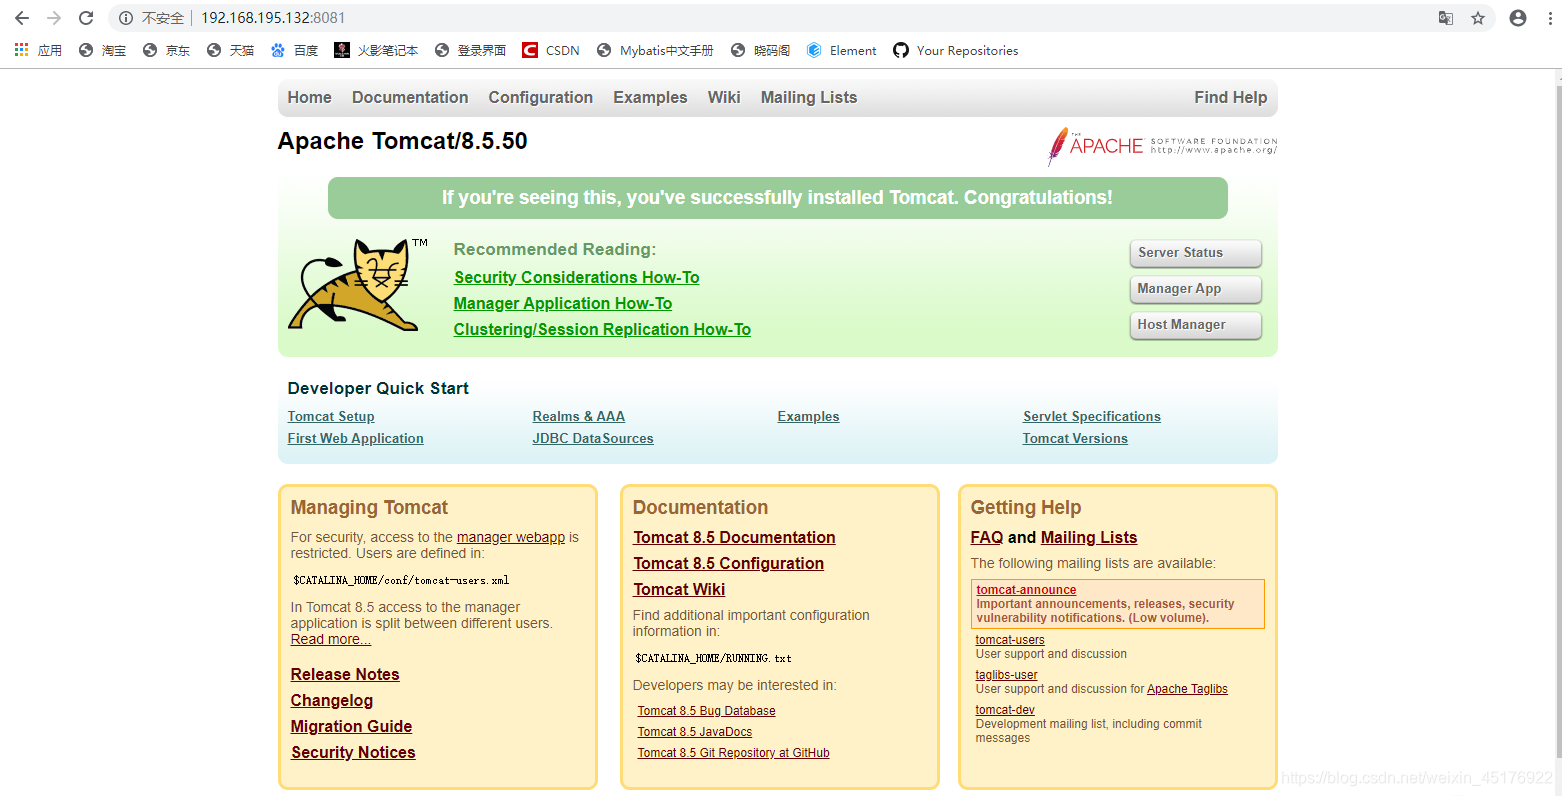The image size is (1562, 796).
Task: Open Tomcat 8.5 Git Repository at GitHub
Action: click(734, 753)
